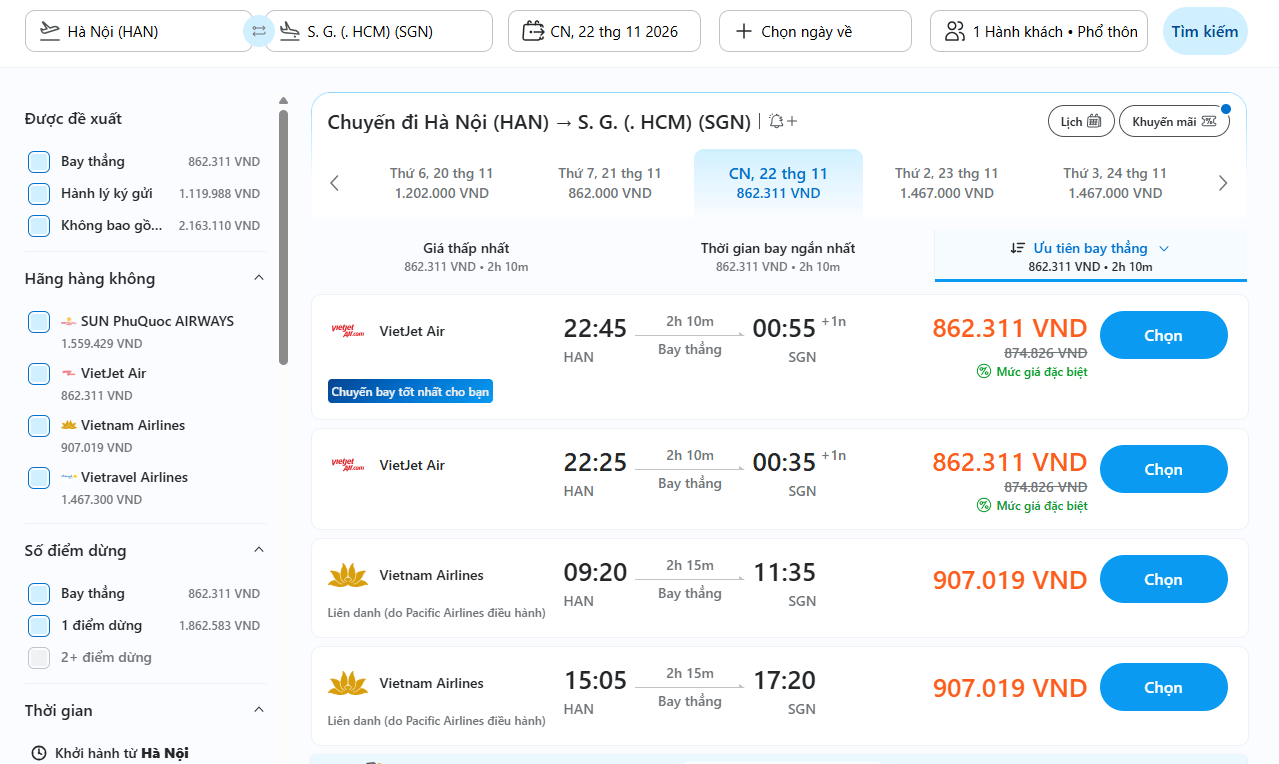Click Vietnam Airlines small logo in airline filter
1279x764 pixels.
click(x=69, y=425)
